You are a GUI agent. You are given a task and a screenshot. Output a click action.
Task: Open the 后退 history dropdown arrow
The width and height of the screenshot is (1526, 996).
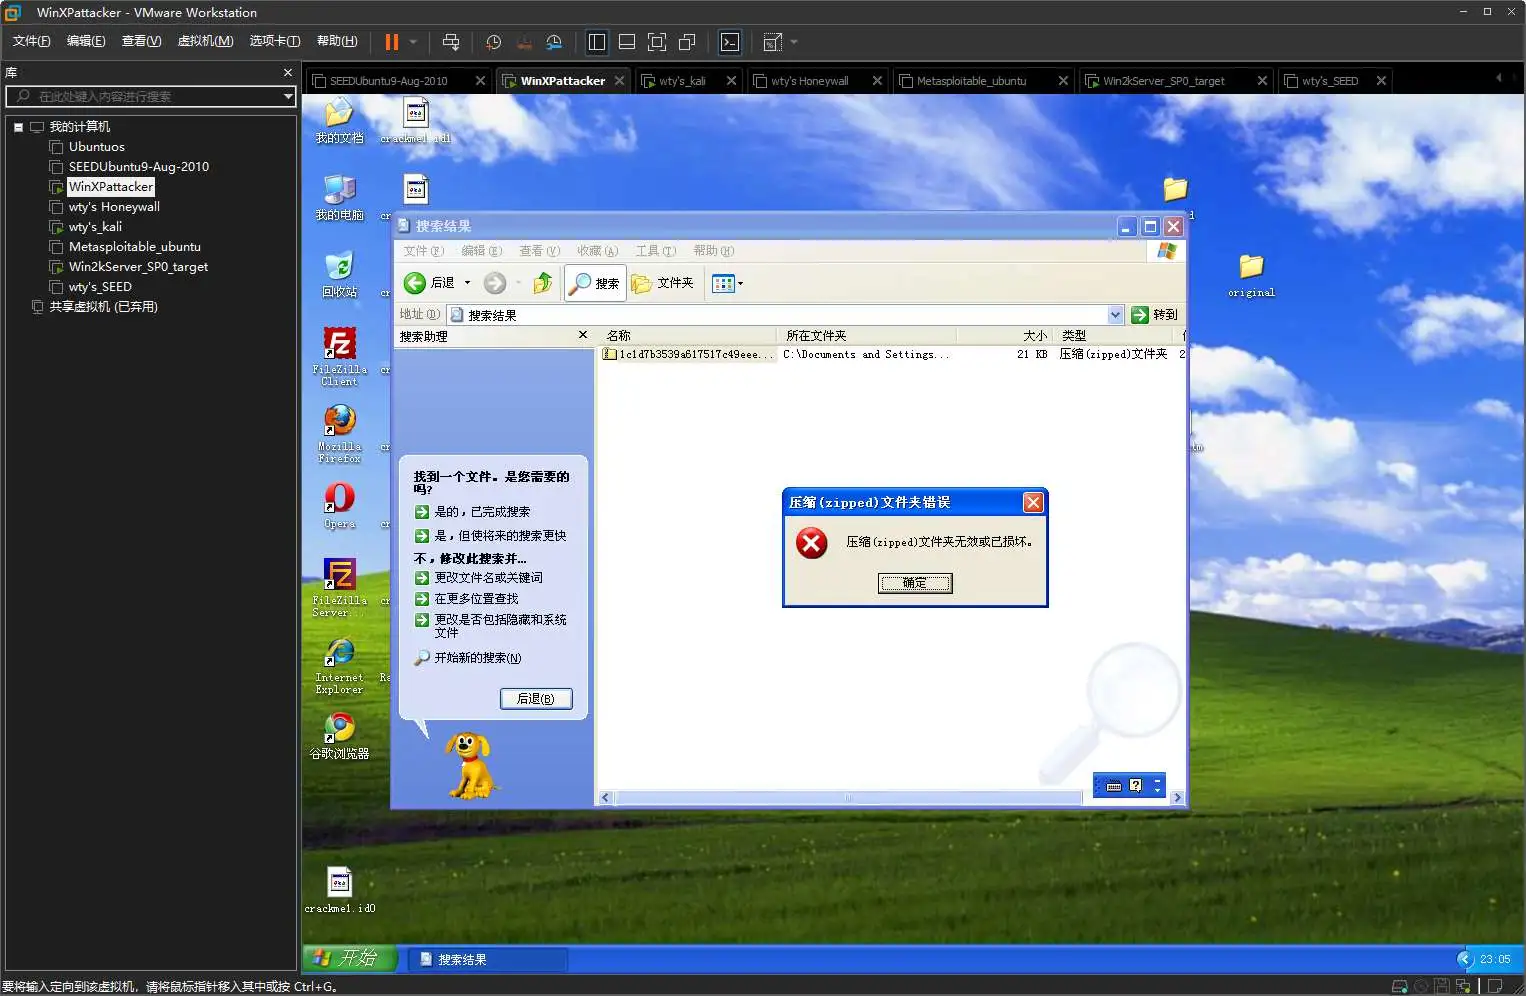467,283
